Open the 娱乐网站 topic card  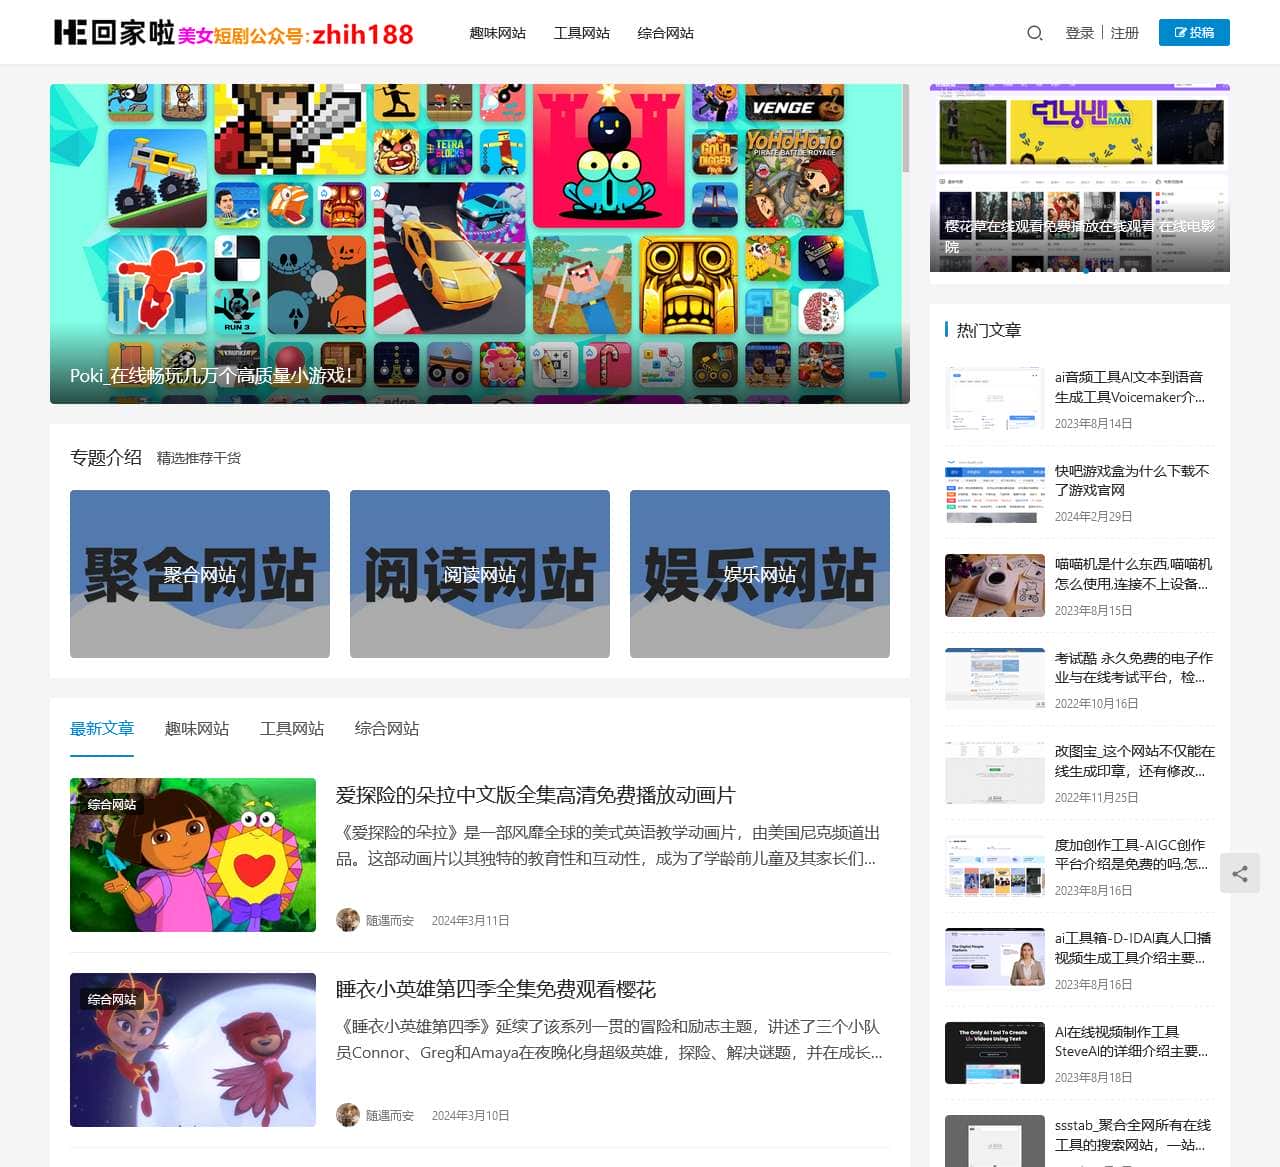pos(760,574)
